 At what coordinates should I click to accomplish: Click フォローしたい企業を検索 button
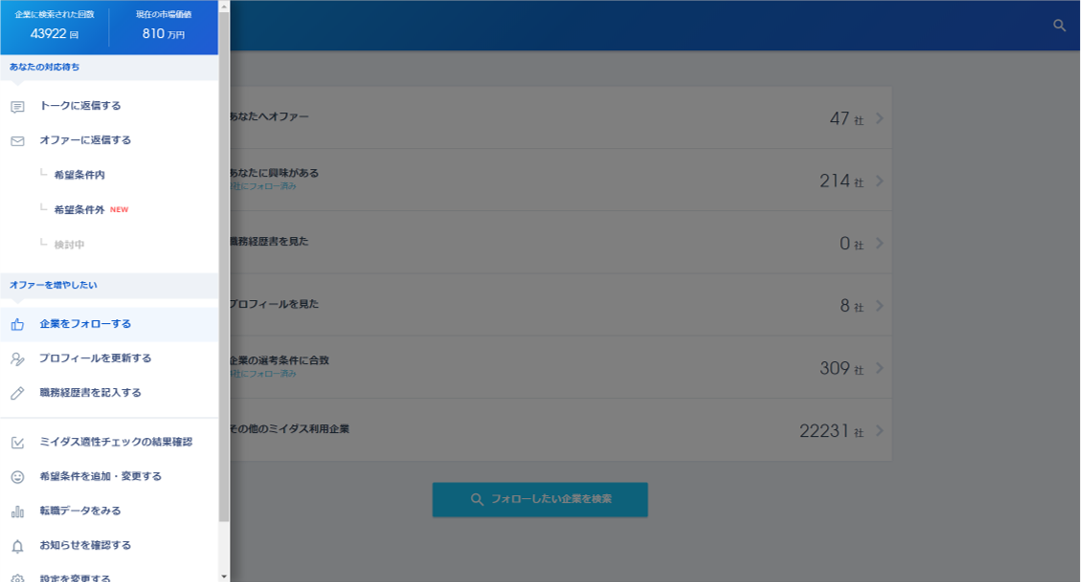click(540, 499)
